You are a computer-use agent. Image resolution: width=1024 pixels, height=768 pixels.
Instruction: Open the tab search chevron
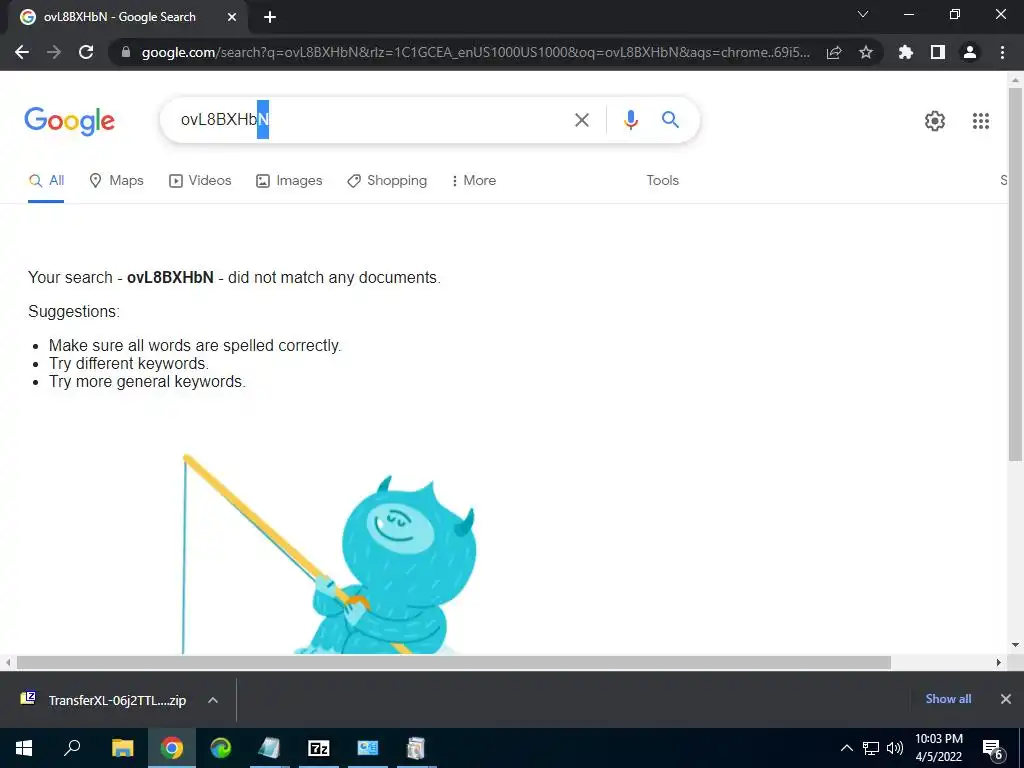tap(863, 14)
